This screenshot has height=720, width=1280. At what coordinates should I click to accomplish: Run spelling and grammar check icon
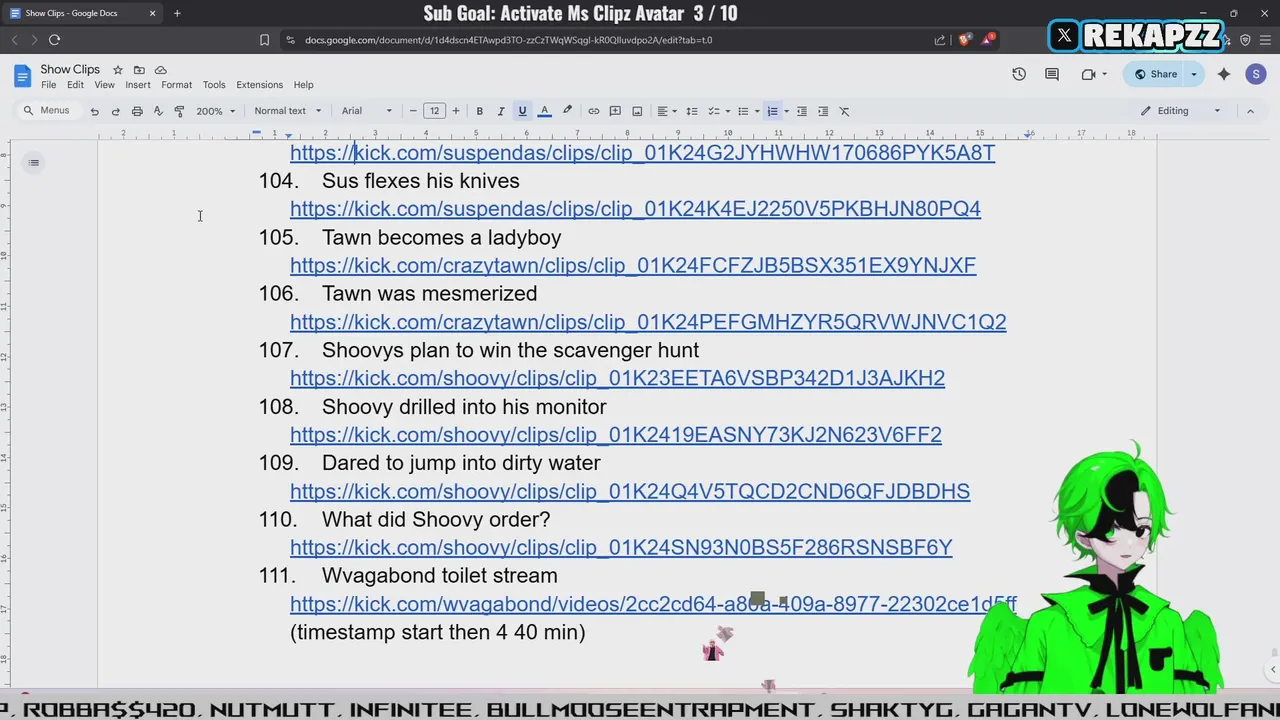click(158, 111)
